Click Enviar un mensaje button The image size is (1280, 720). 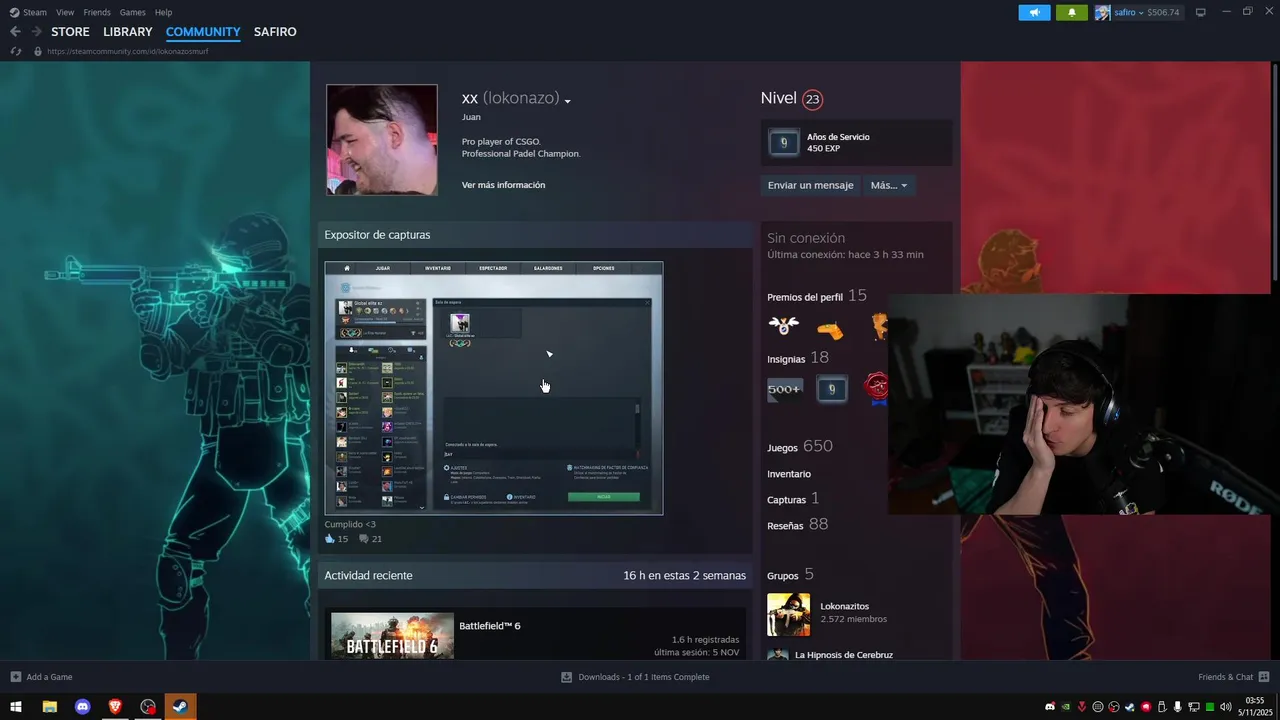(x=810, y=185)
